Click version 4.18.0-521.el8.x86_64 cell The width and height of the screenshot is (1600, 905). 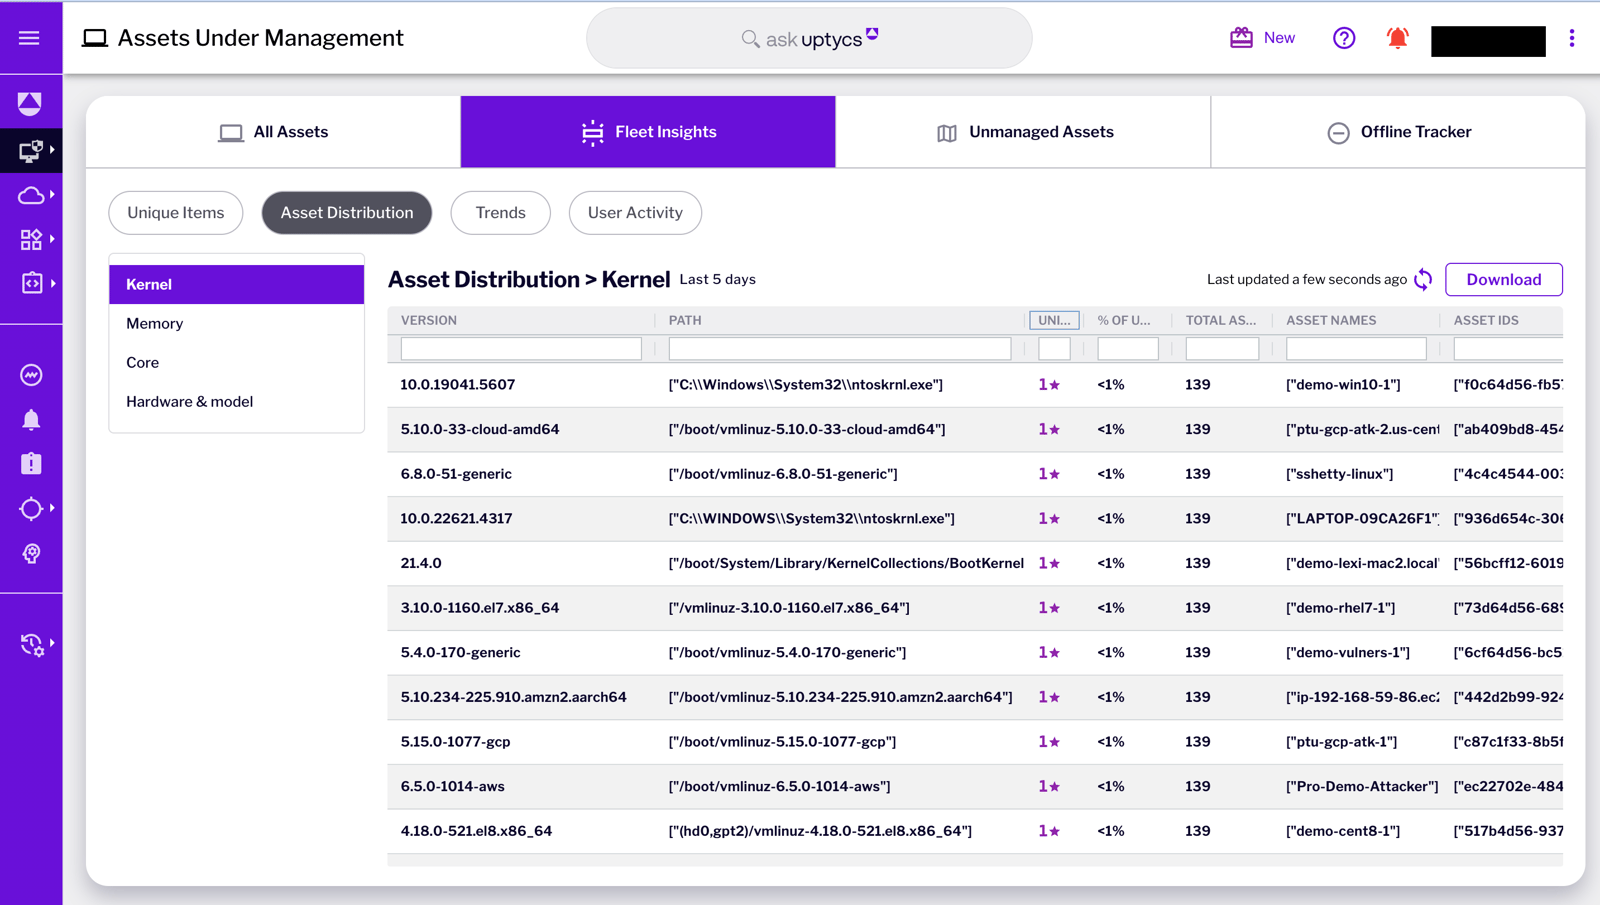click(476, 832)
